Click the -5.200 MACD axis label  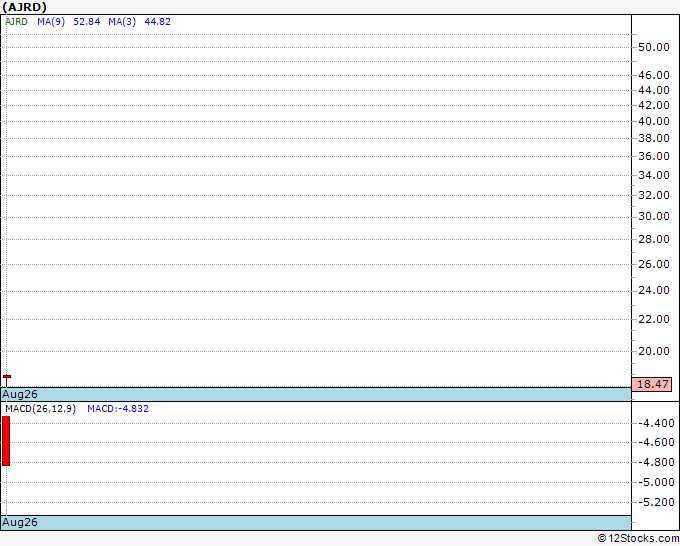656,502
